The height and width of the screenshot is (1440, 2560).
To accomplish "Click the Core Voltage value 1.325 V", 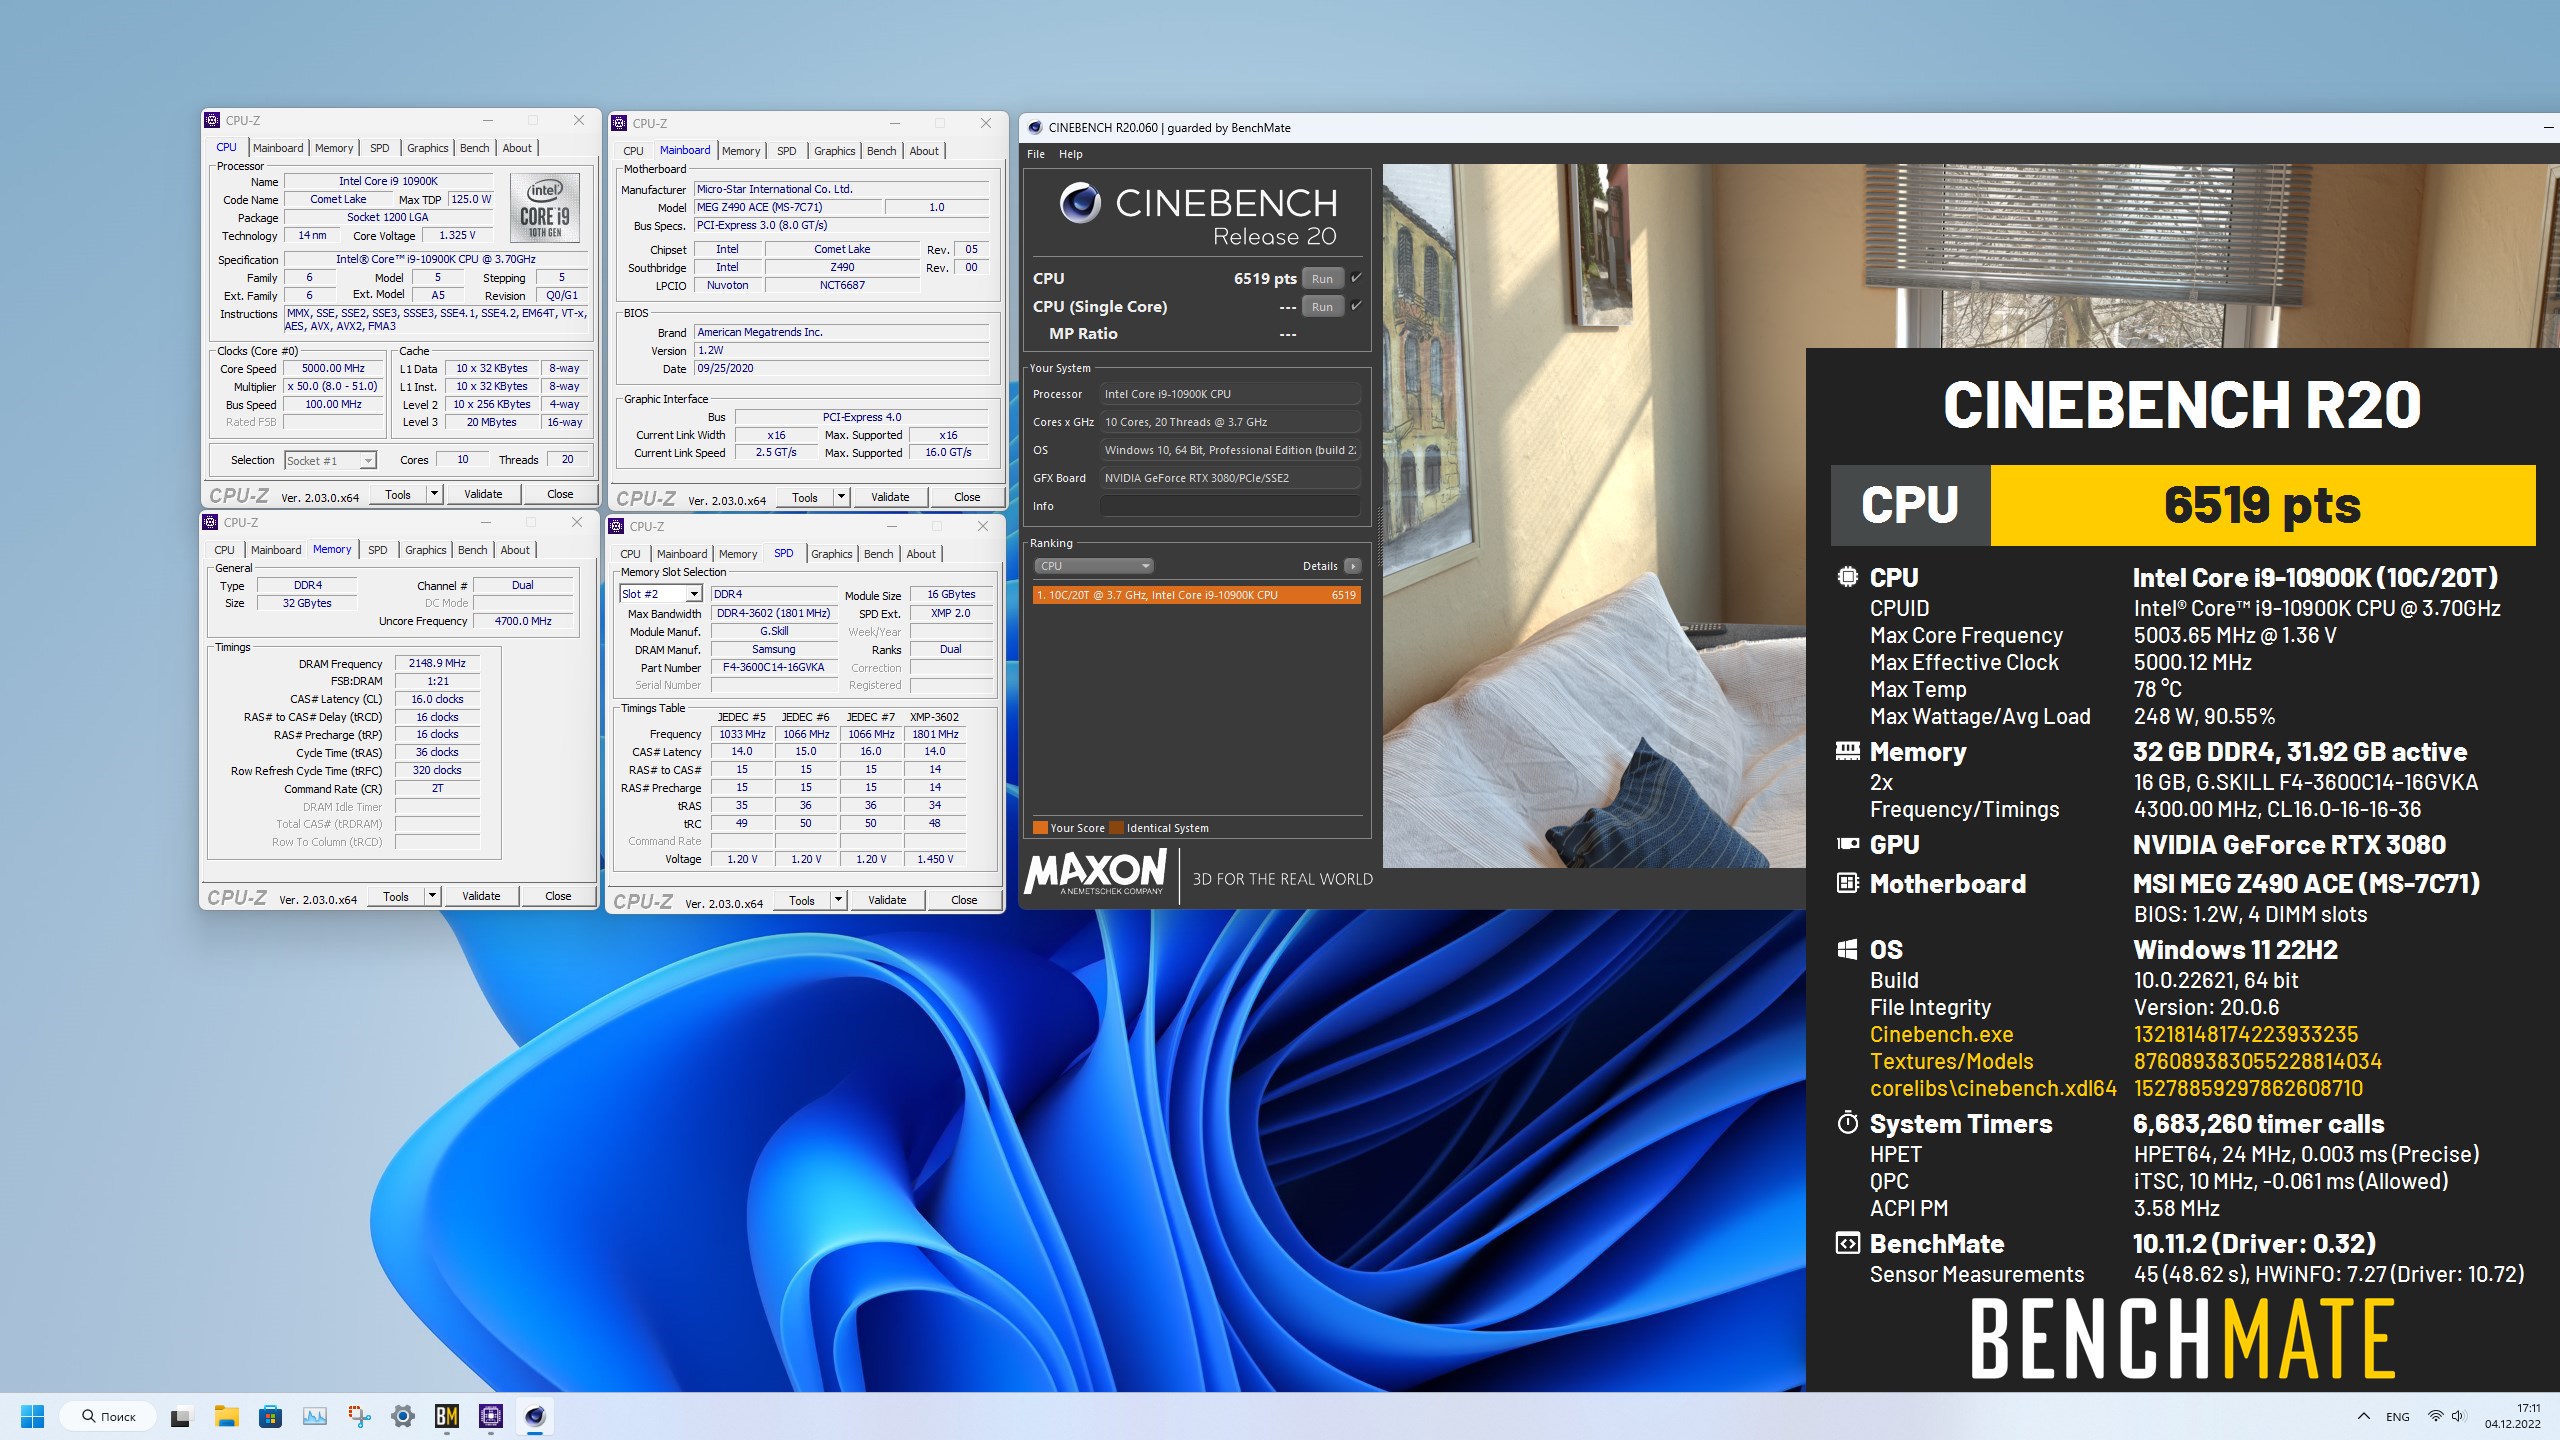I will (x=457, y=235).
